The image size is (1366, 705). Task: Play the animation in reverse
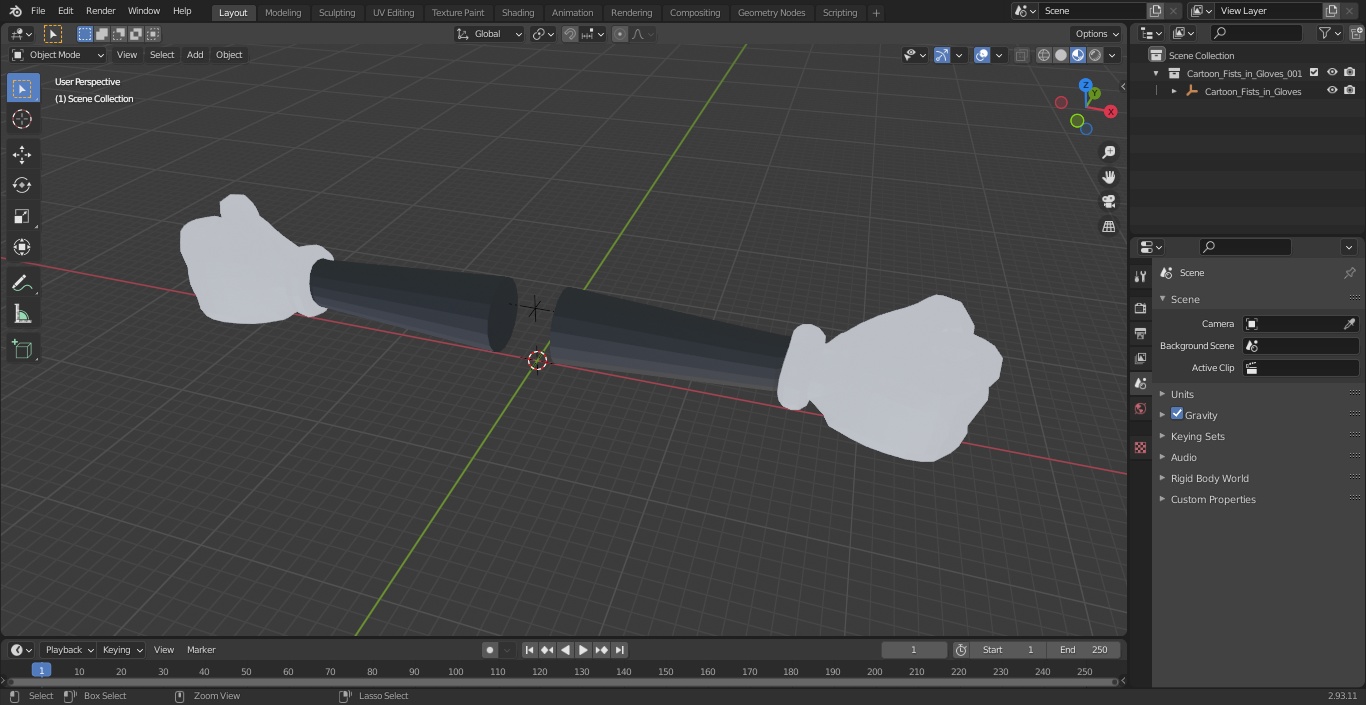coord(565,650)
